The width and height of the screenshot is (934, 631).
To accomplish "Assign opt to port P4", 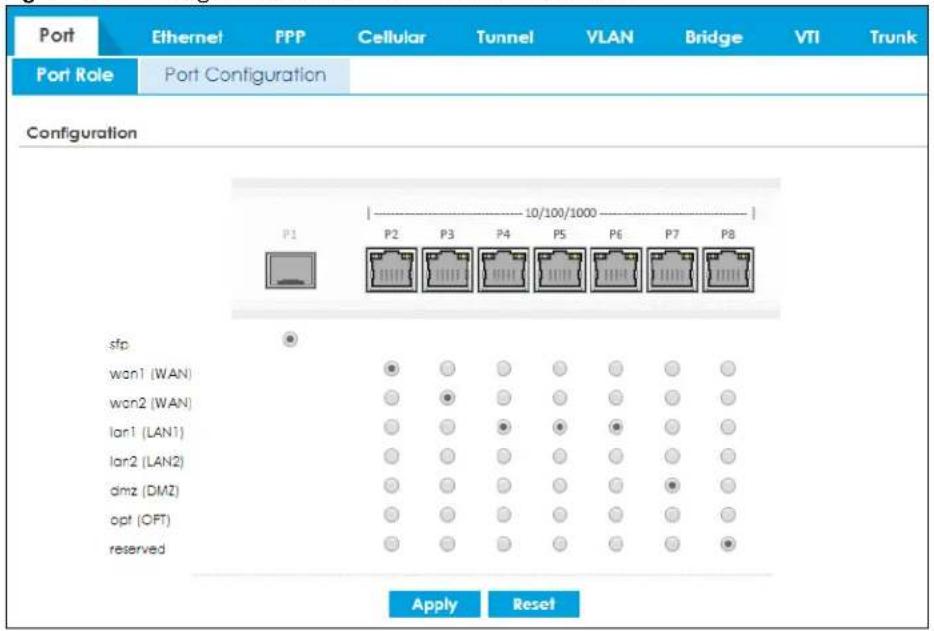I will (503, 514).
